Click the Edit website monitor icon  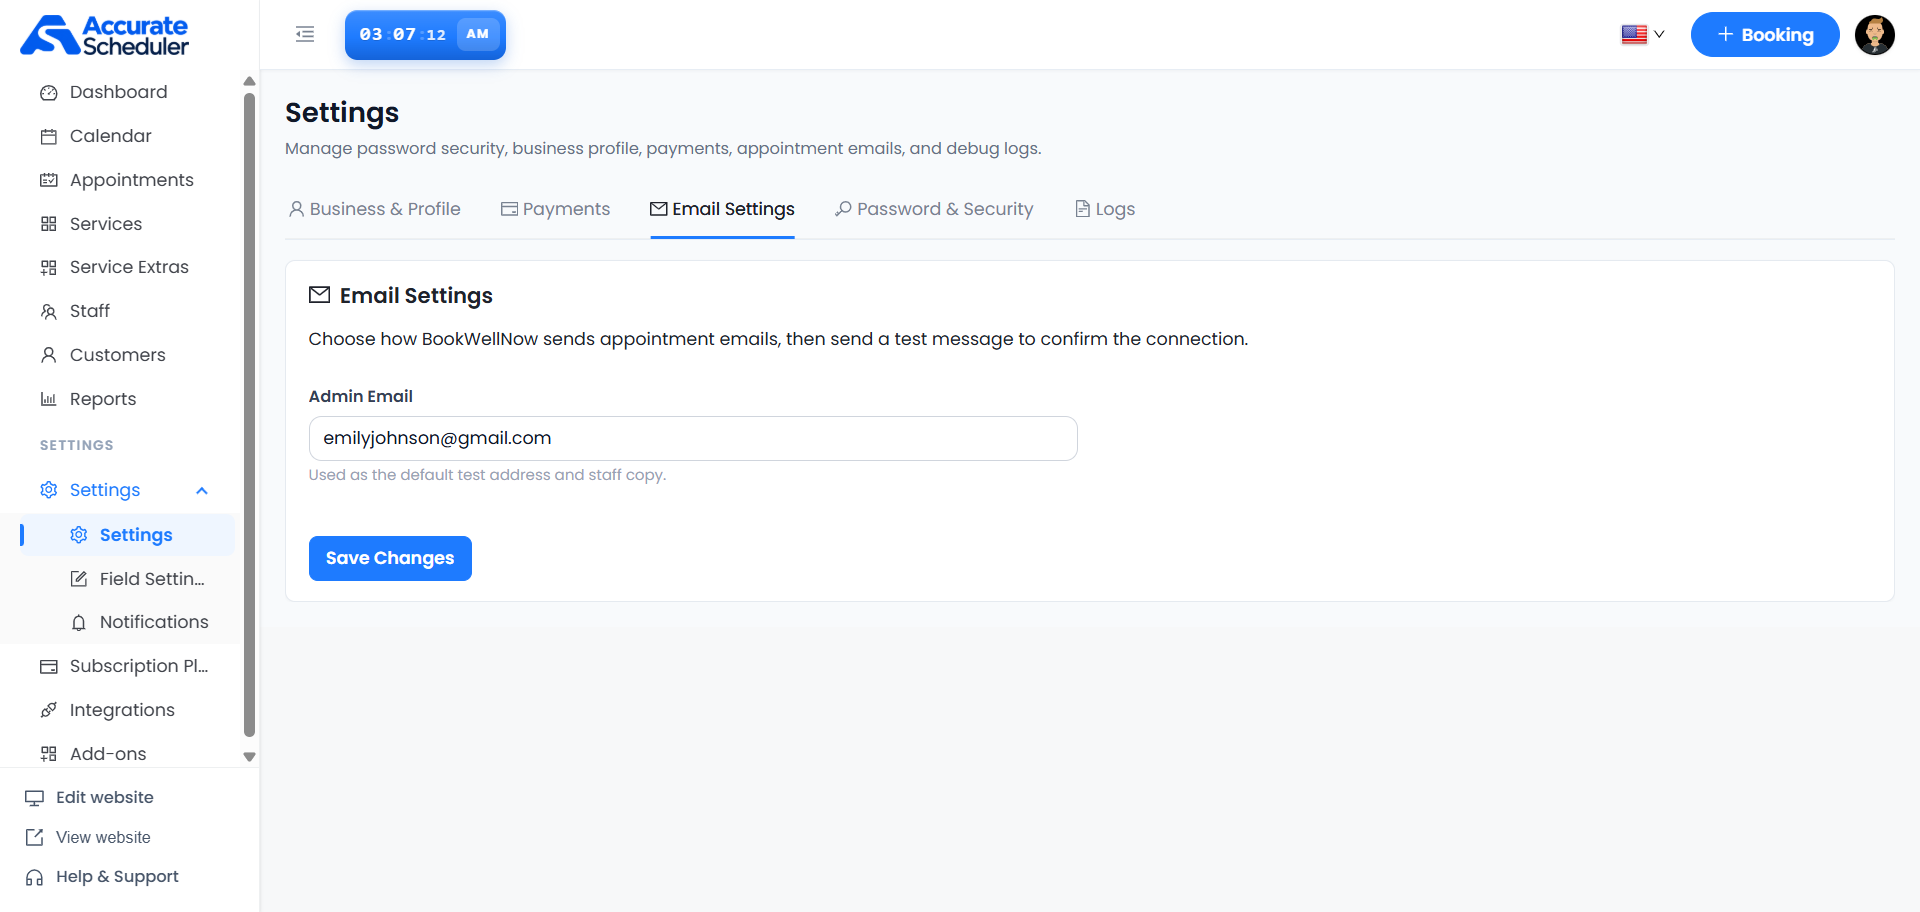[x=35, y=798]
